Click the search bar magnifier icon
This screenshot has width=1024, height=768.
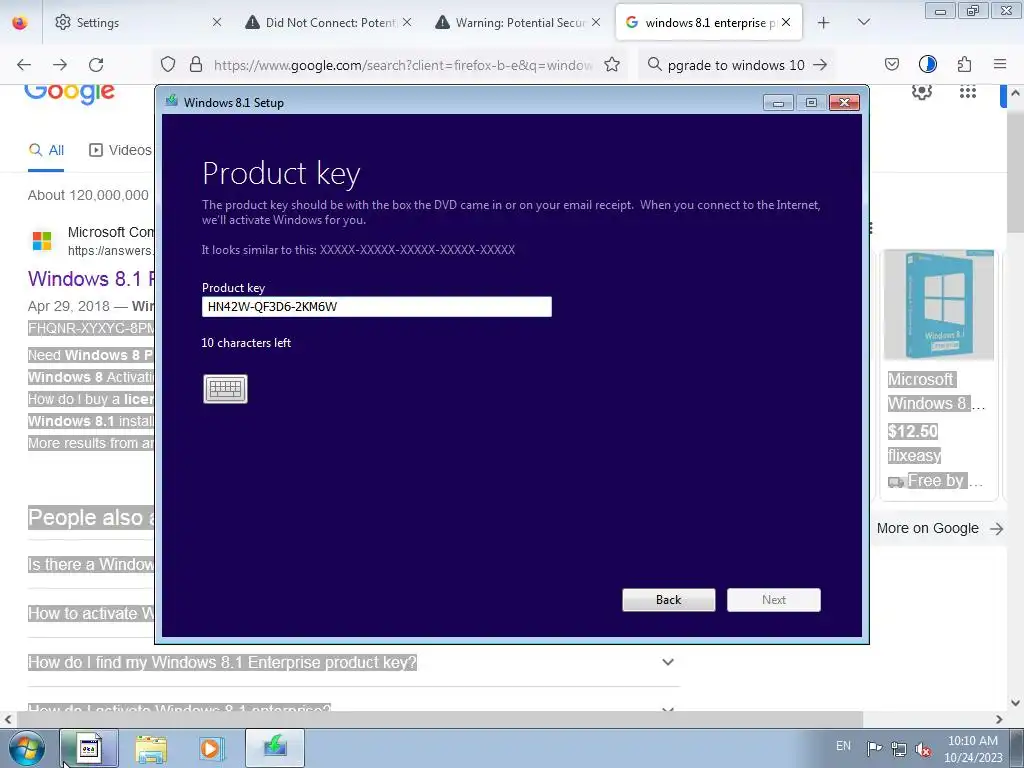[x=654, y=65]
